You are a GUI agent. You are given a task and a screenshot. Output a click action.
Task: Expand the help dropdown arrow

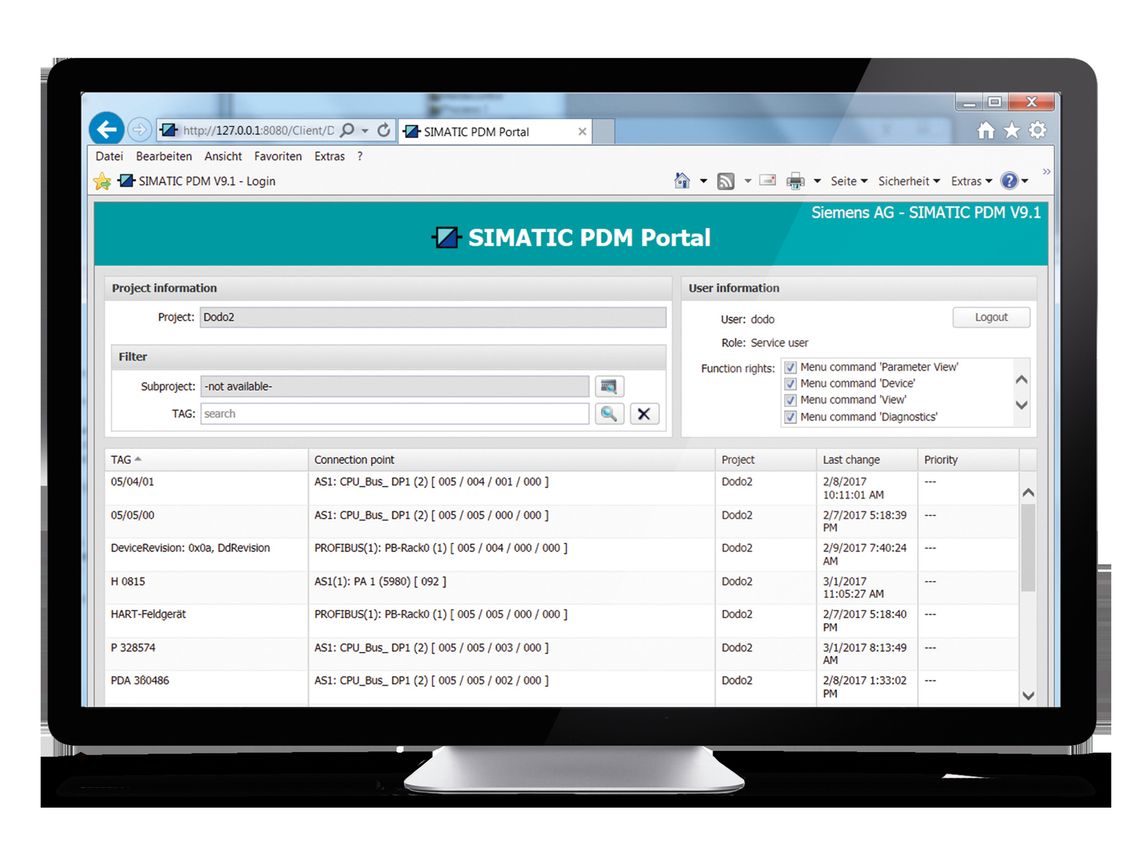point(1025,182)
